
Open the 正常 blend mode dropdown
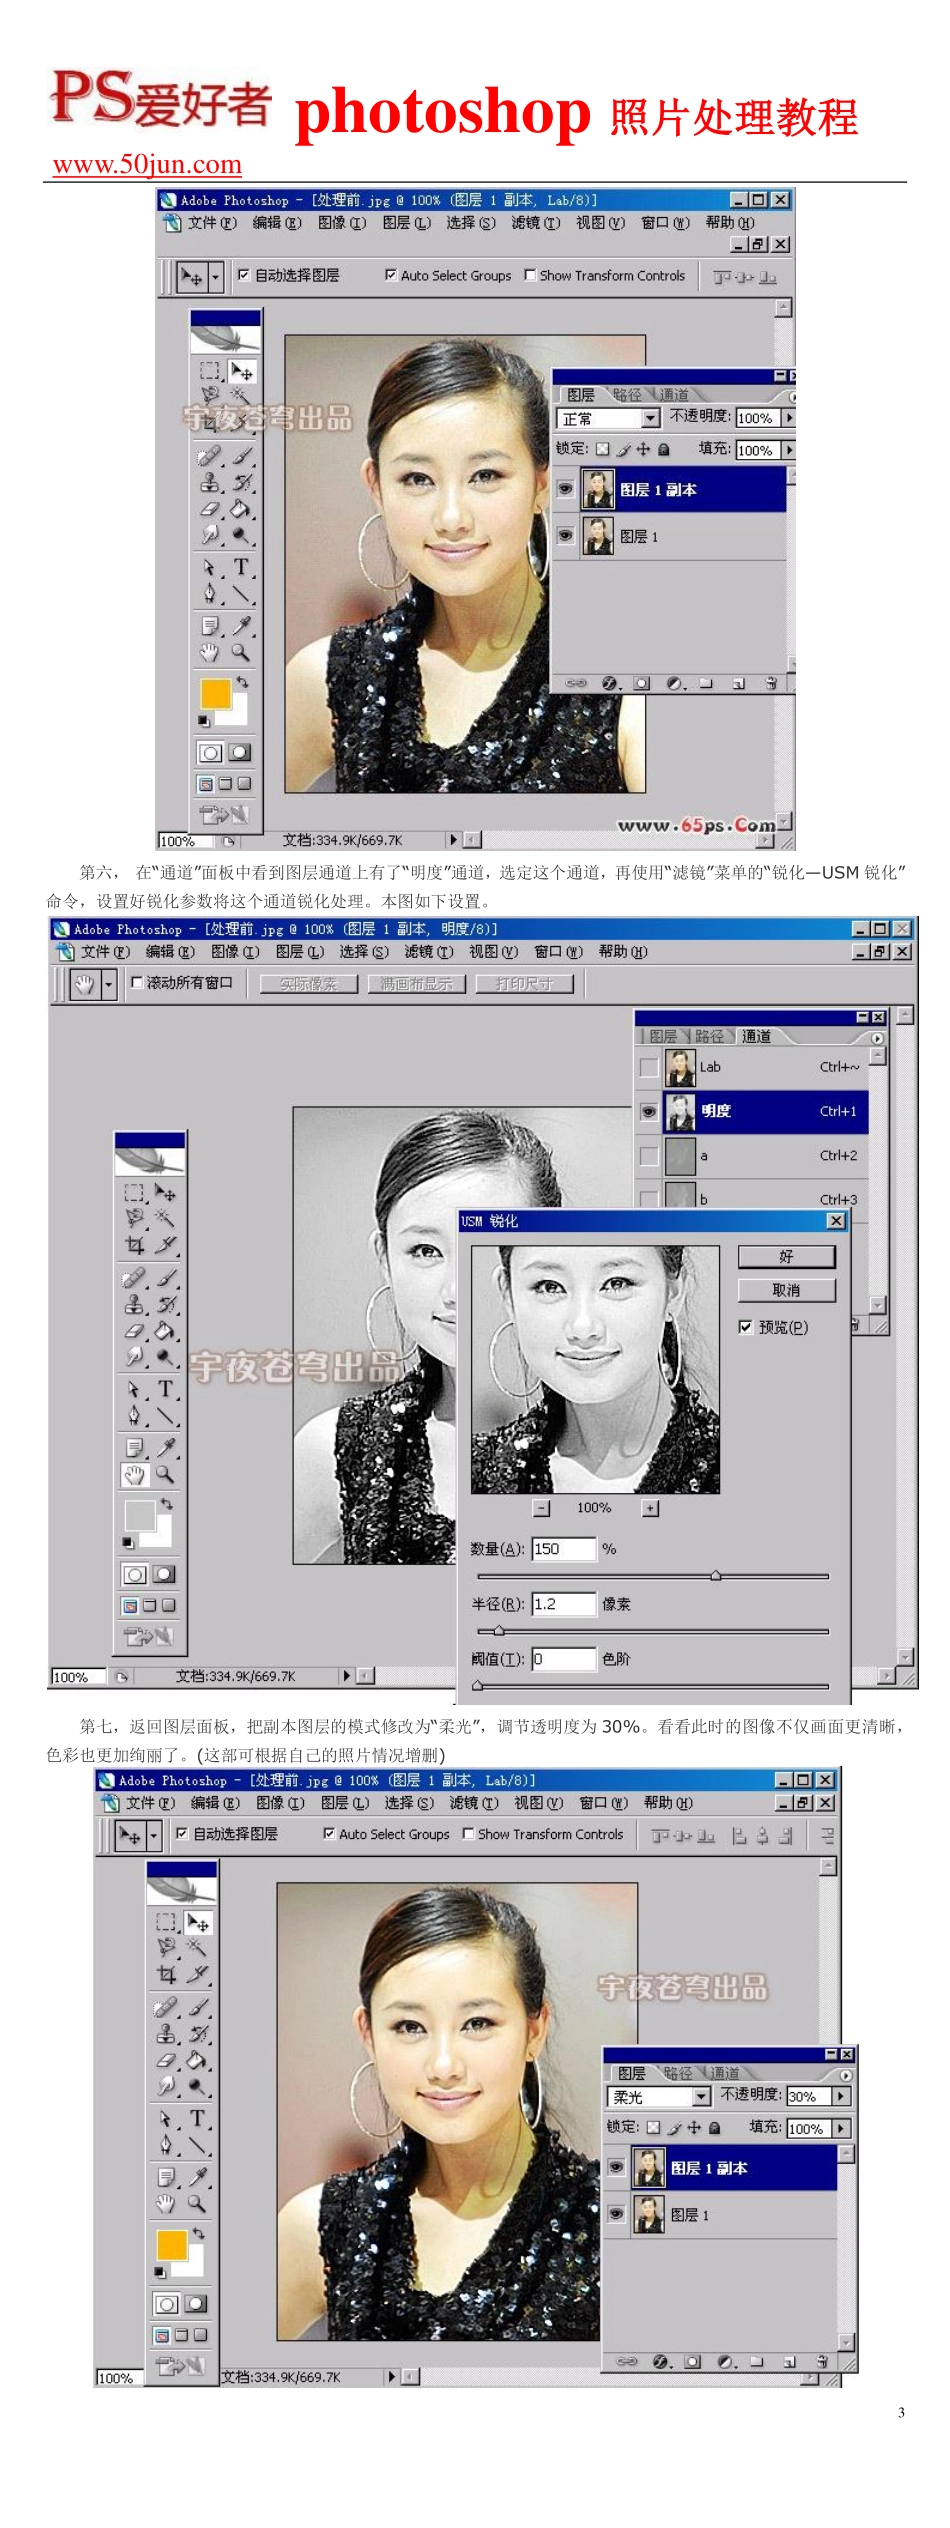pyautogui.click(x=651, y=418)
